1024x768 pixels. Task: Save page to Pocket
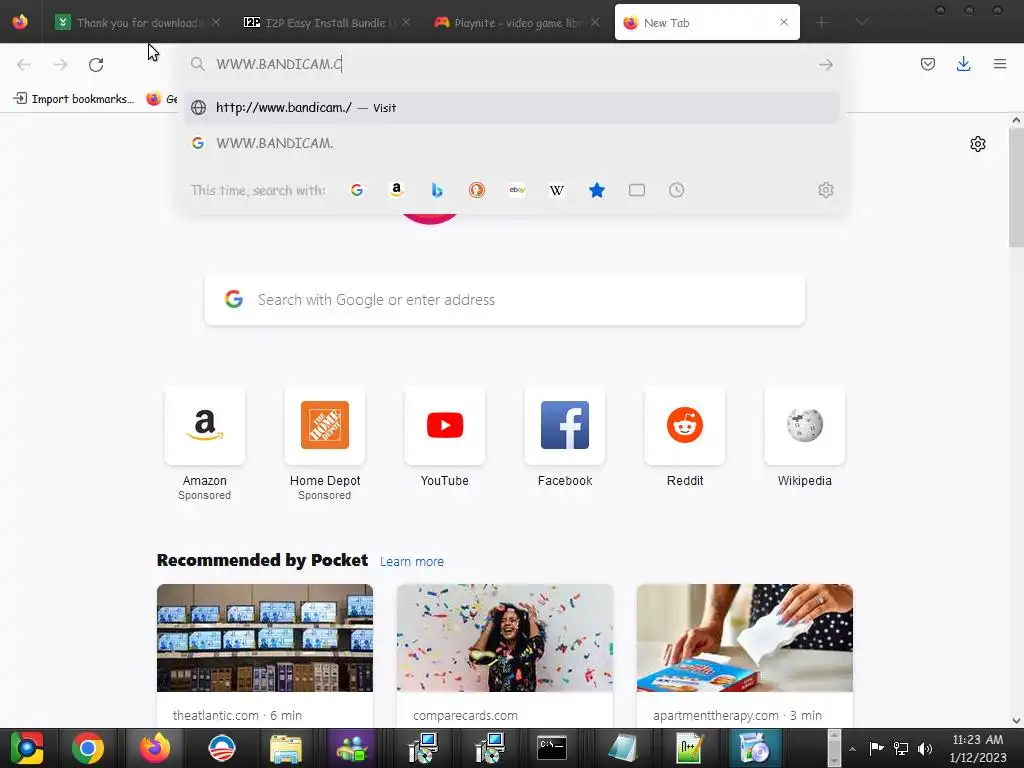[x=927, y=64]
